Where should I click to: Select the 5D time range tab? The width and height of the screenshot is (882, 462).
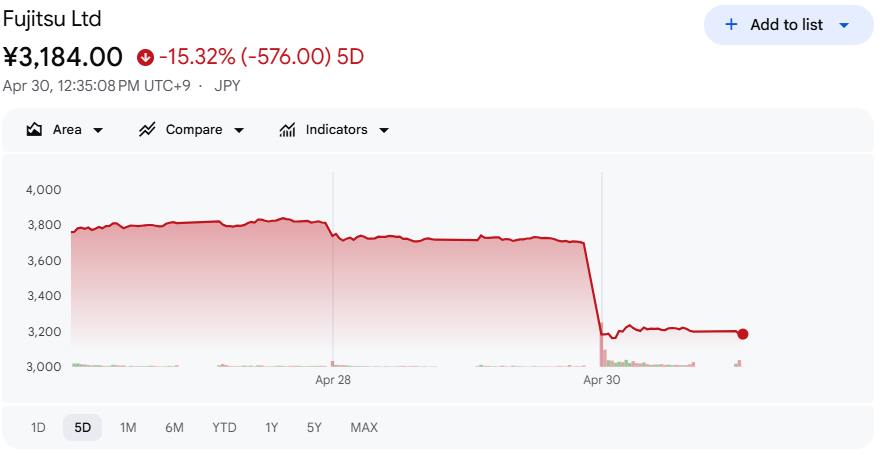82,428
